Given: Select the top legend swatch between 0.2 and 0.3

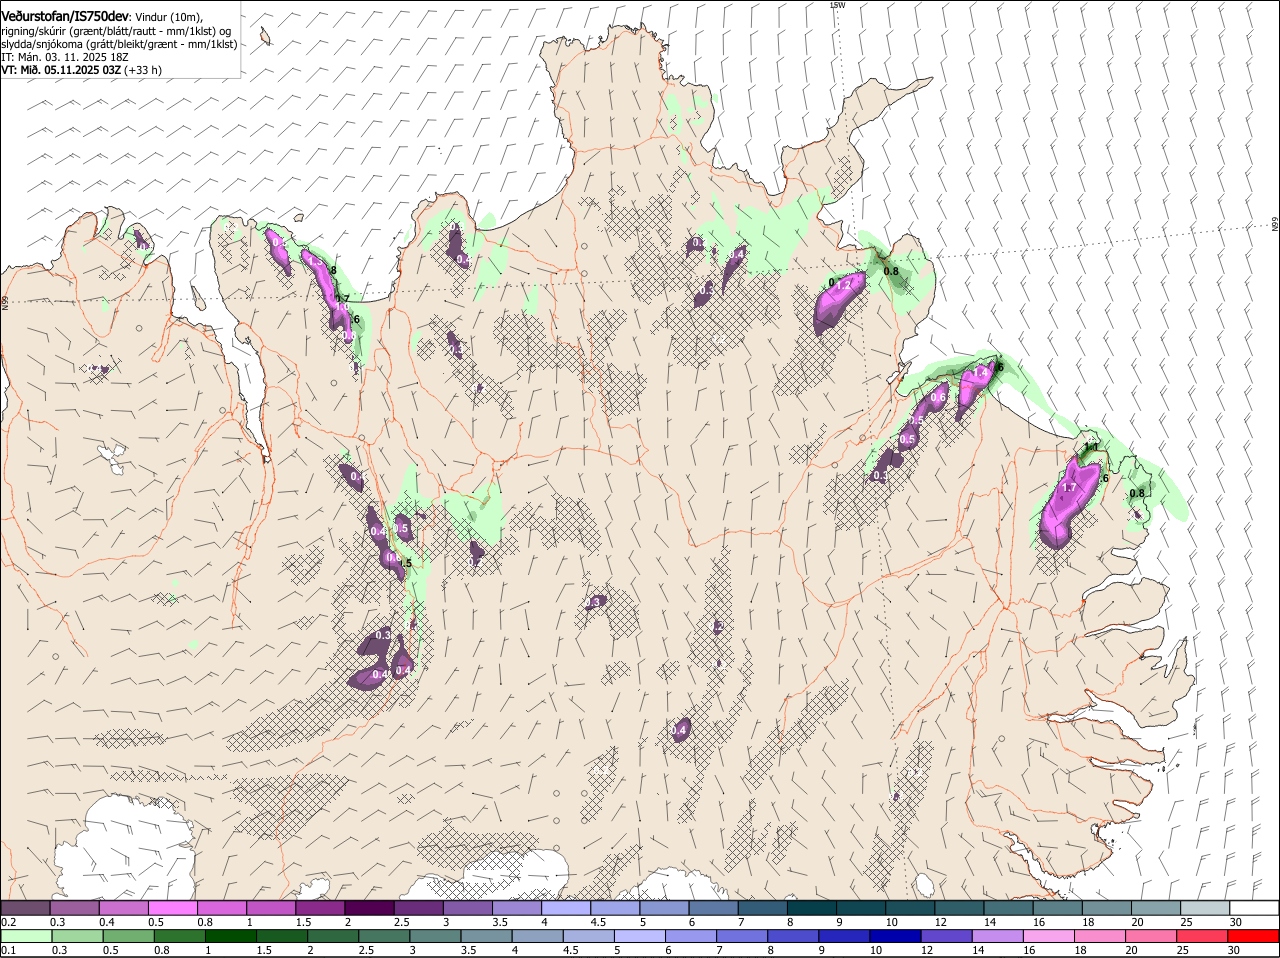Looking at the screenshot, I should click(25, 908).
